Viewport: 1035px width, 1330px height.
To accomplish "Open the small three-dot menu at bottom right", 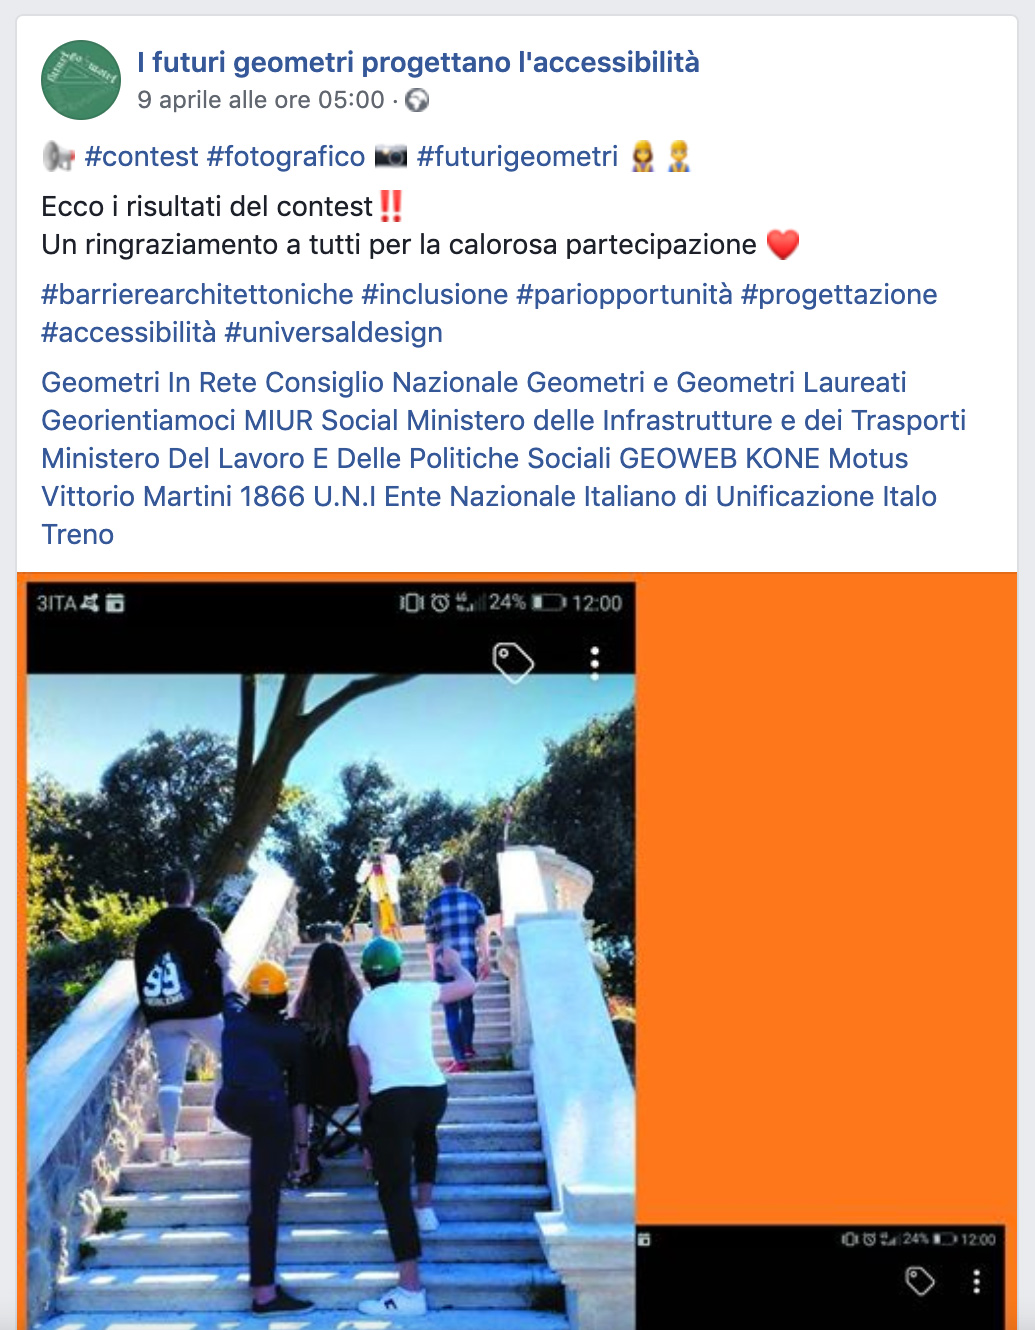I will click(976, 1281).
